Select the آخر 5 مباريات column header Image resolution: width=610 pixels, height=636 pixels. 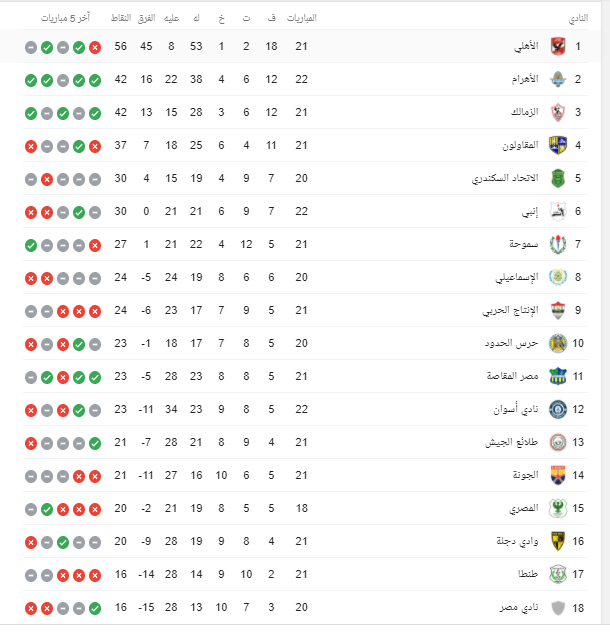click(65, 18)
